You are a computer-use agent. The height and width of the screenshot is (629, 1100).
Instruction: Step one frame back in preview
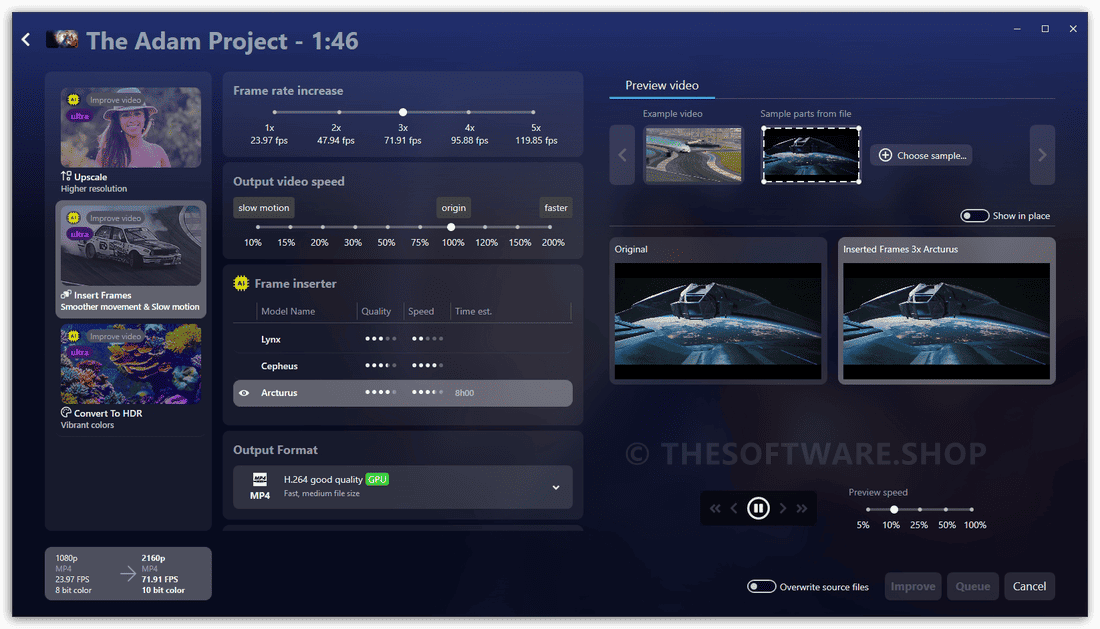point(734,508)
